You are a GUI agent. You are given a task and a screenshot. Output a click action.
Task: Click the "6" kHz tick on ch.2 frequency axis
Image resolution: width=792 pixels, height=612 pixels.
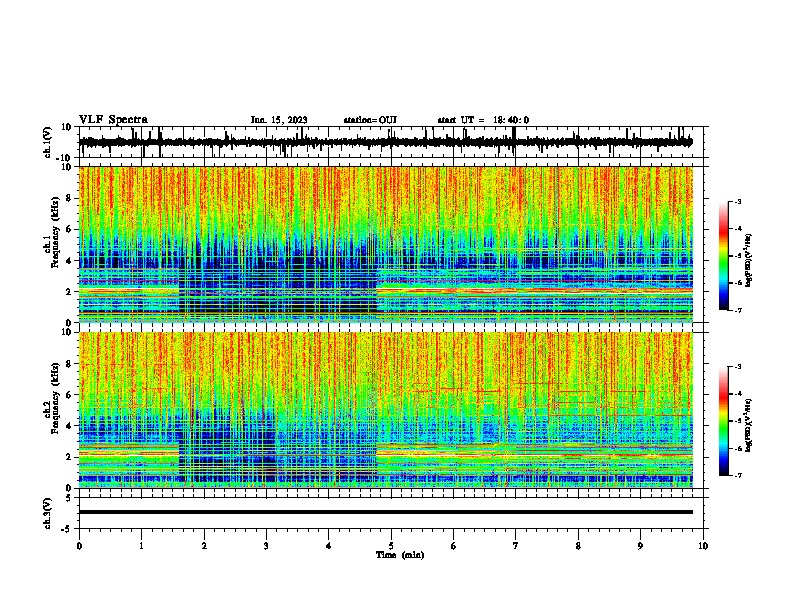pos(69,395)
